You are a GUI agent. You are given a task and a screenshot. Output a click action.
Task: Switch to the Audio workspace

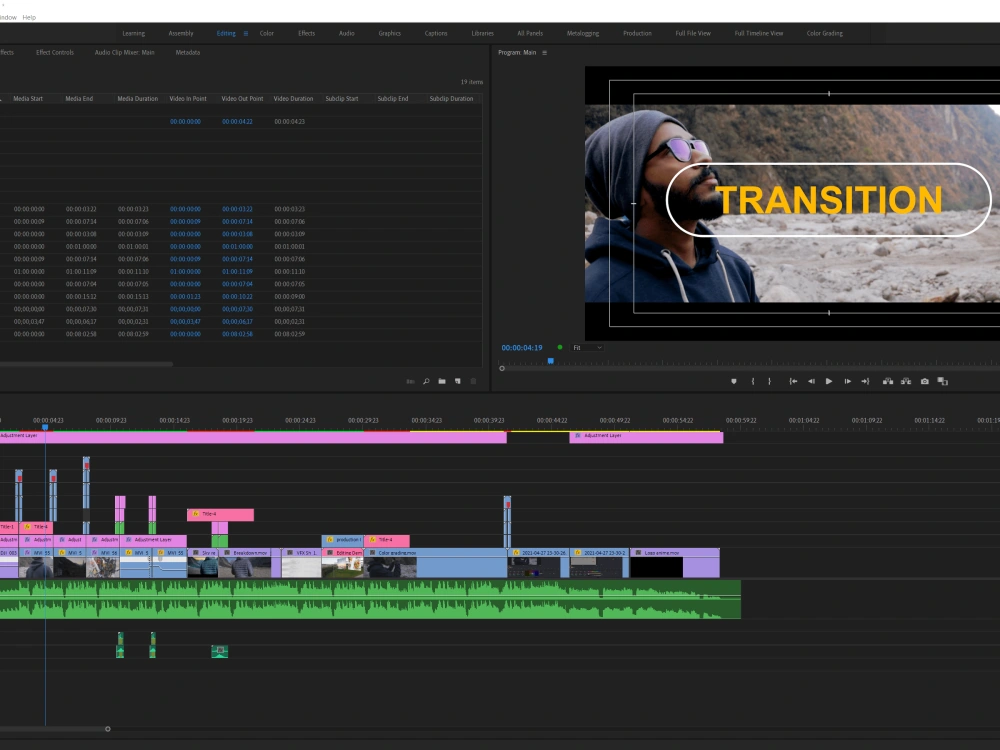[347, 33]
